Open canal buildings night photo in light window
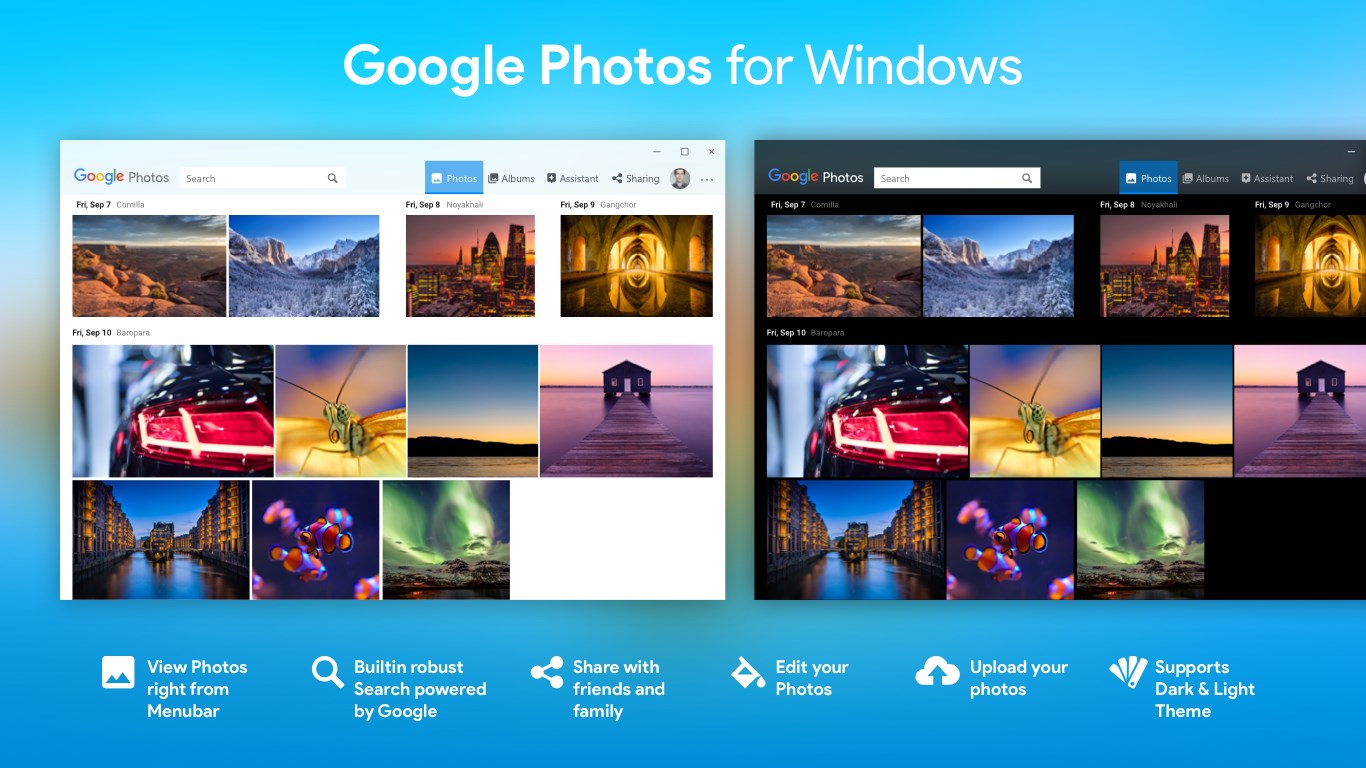 [x=161, y=540]
